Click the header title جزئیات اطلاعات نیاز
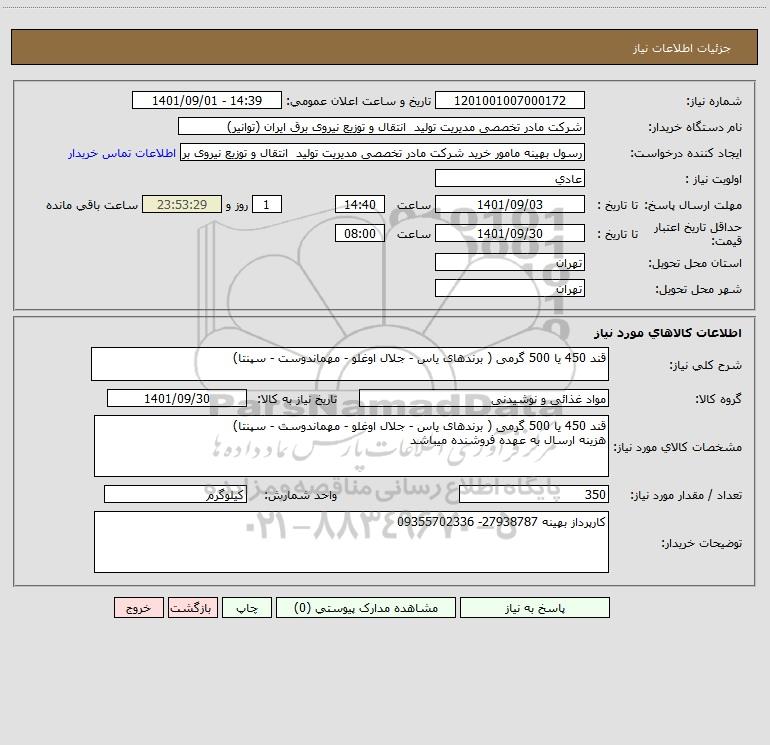The height and width of the screenshot is (745, 770). click(x=681, y=48)
